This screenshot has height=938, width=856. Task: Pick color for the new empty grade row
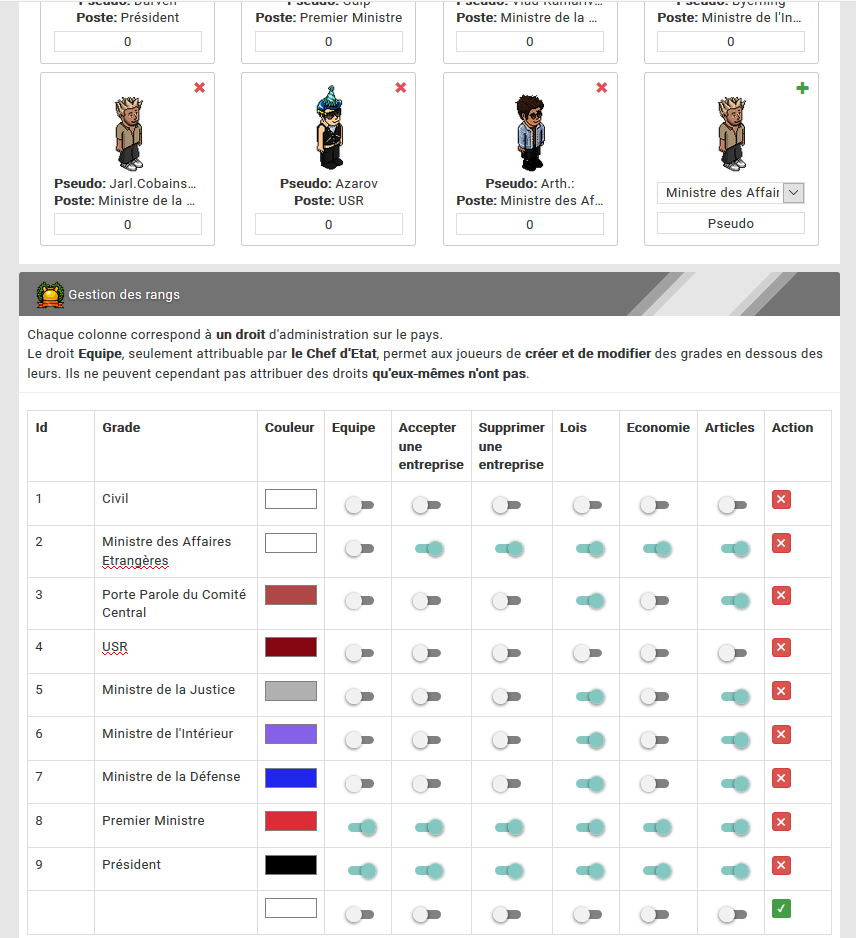tap(291, 908)
